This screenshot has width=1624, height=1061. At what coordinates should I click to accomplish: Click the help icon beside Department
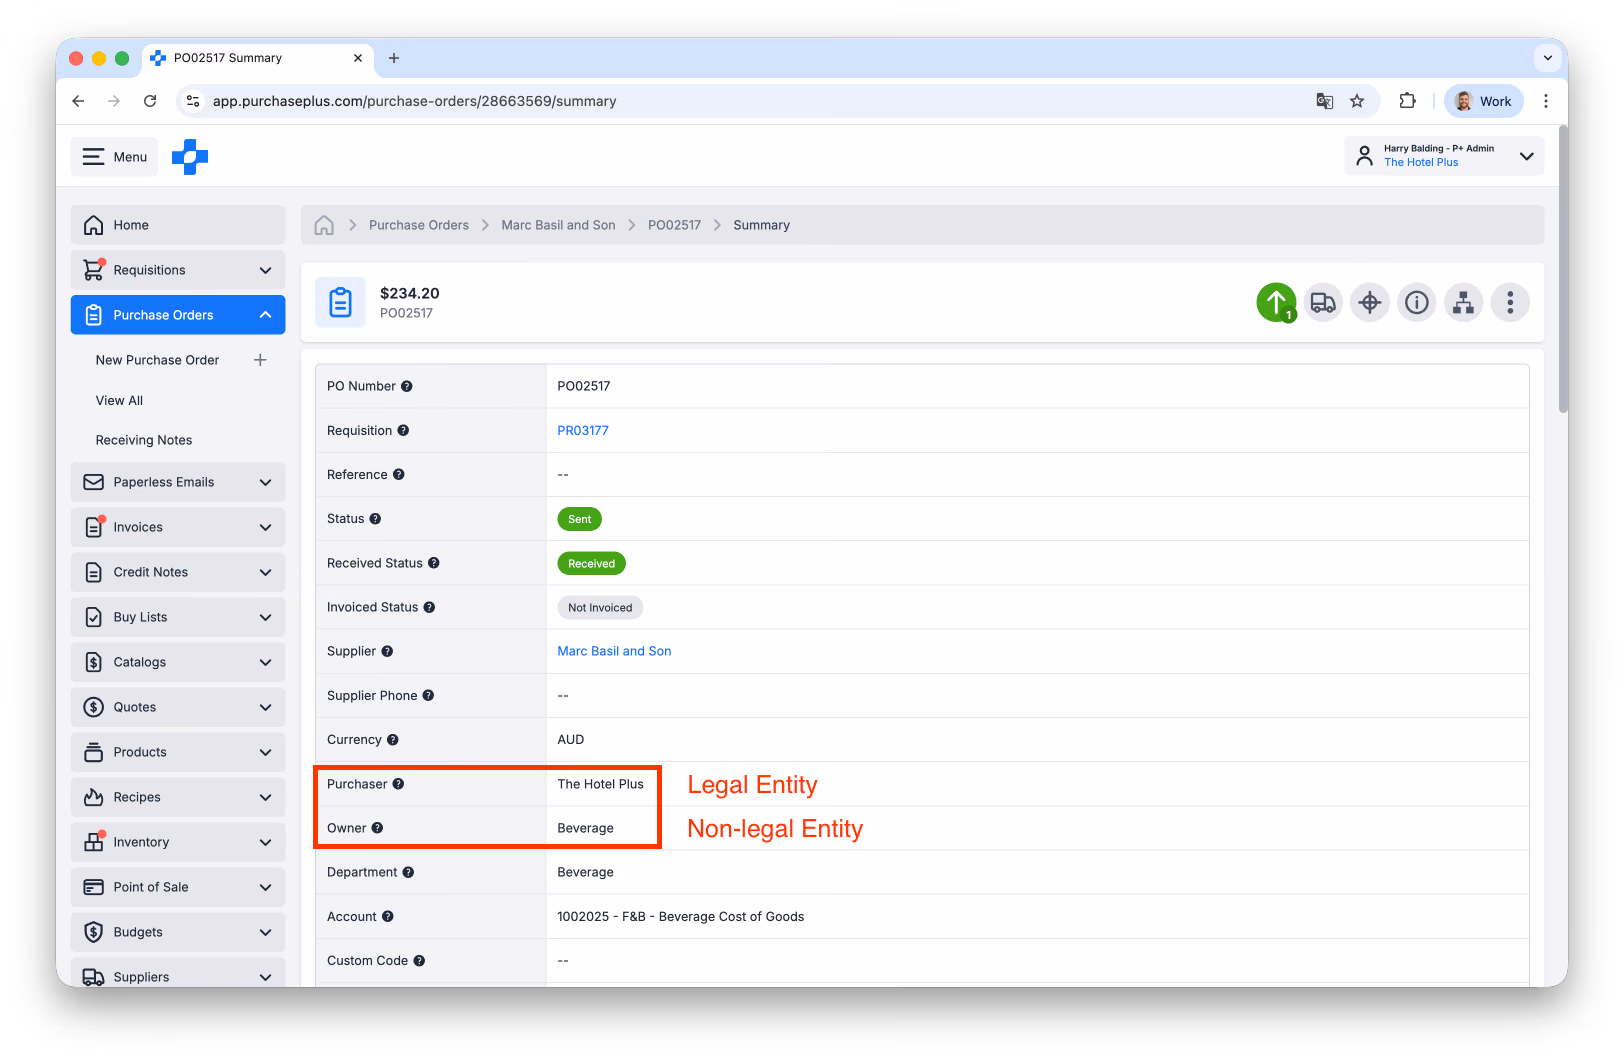coord(408,872)
